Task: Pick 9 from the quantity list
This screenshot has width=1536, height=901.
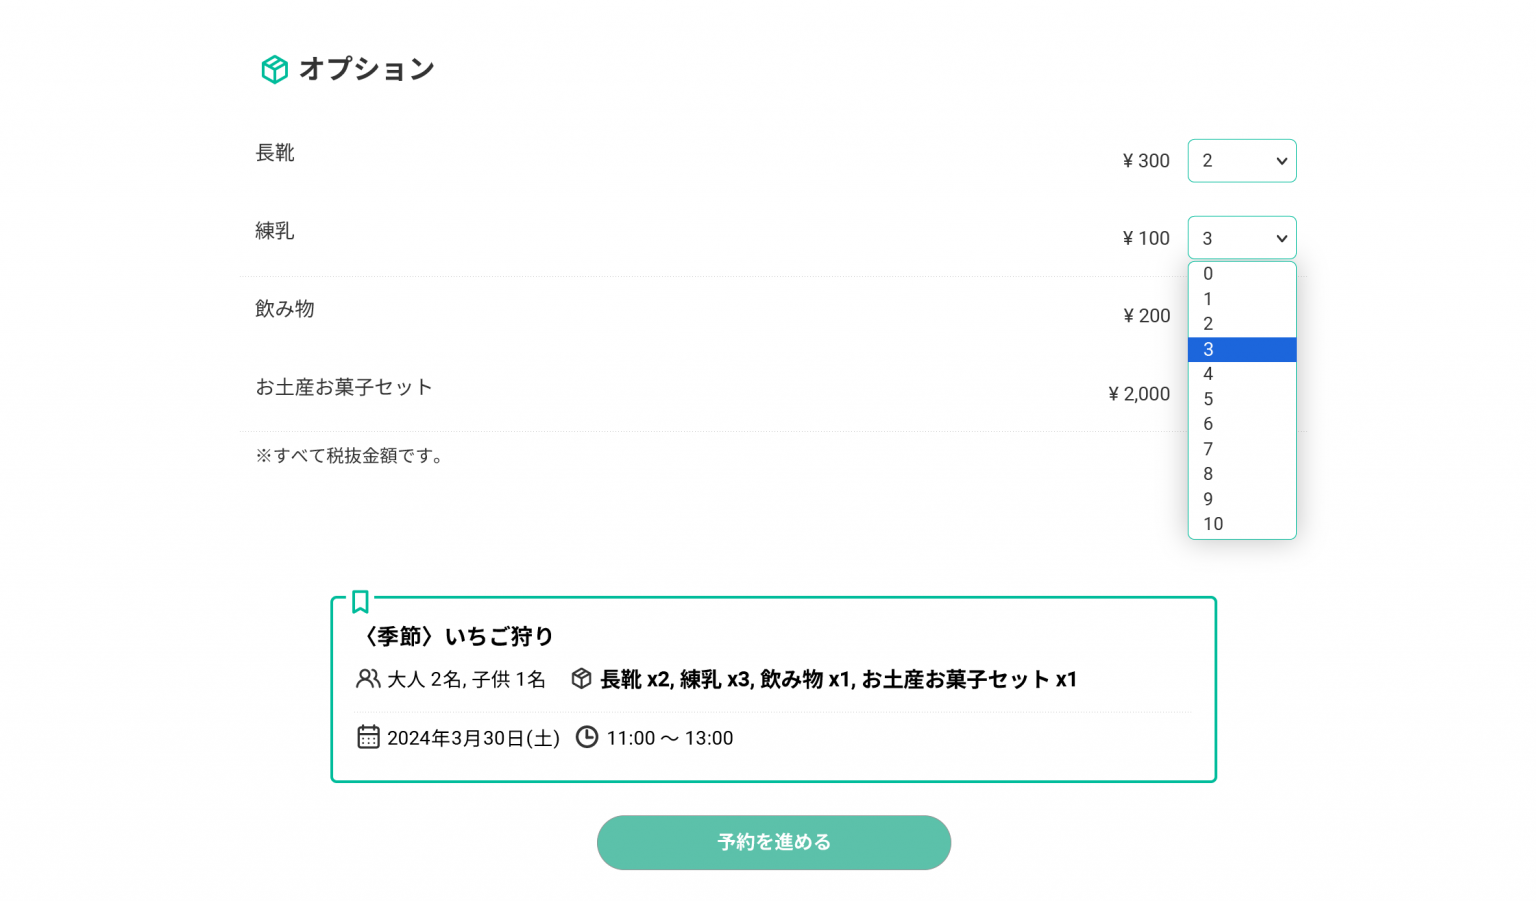Action: pyautogui.click(x=1241, y=499)
